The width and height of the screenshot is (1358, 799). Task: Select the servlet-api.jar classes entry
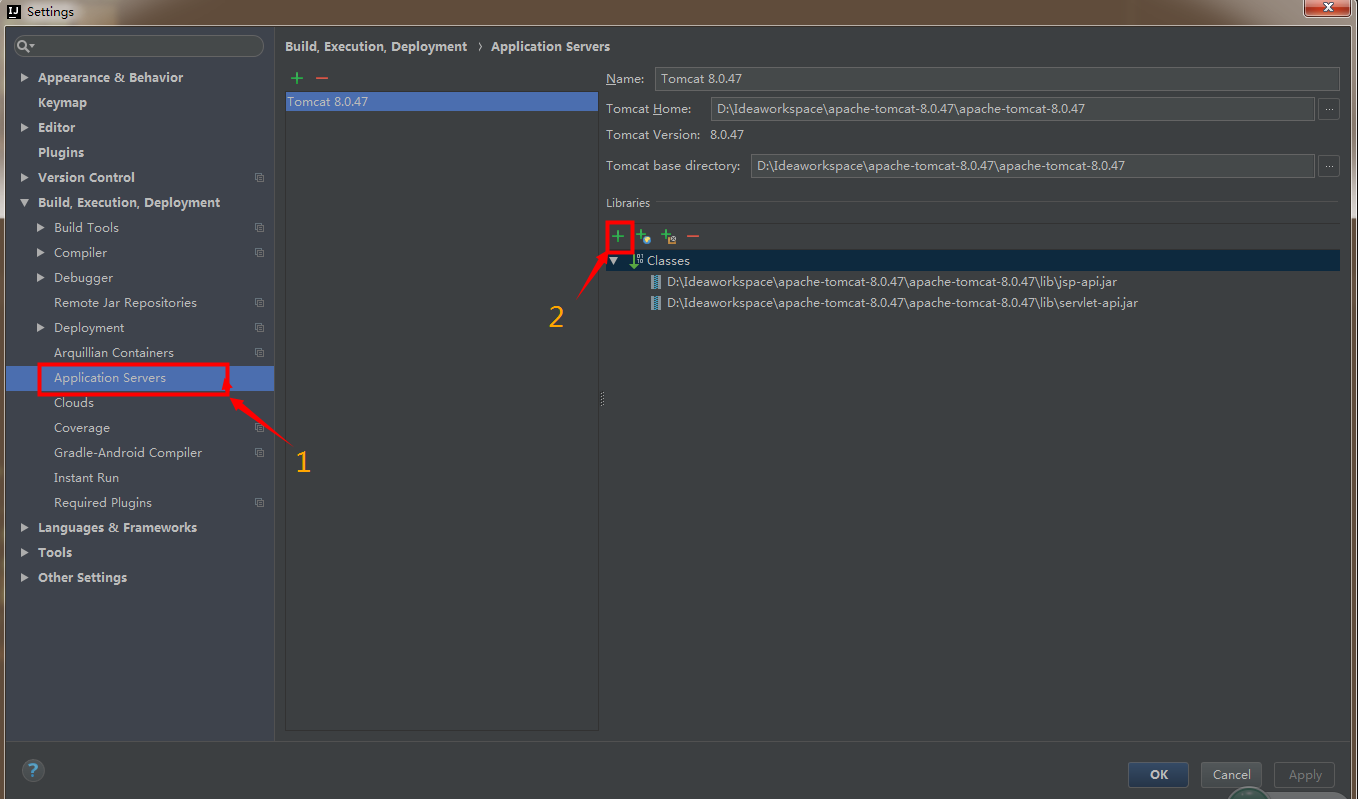click(896, 302)
